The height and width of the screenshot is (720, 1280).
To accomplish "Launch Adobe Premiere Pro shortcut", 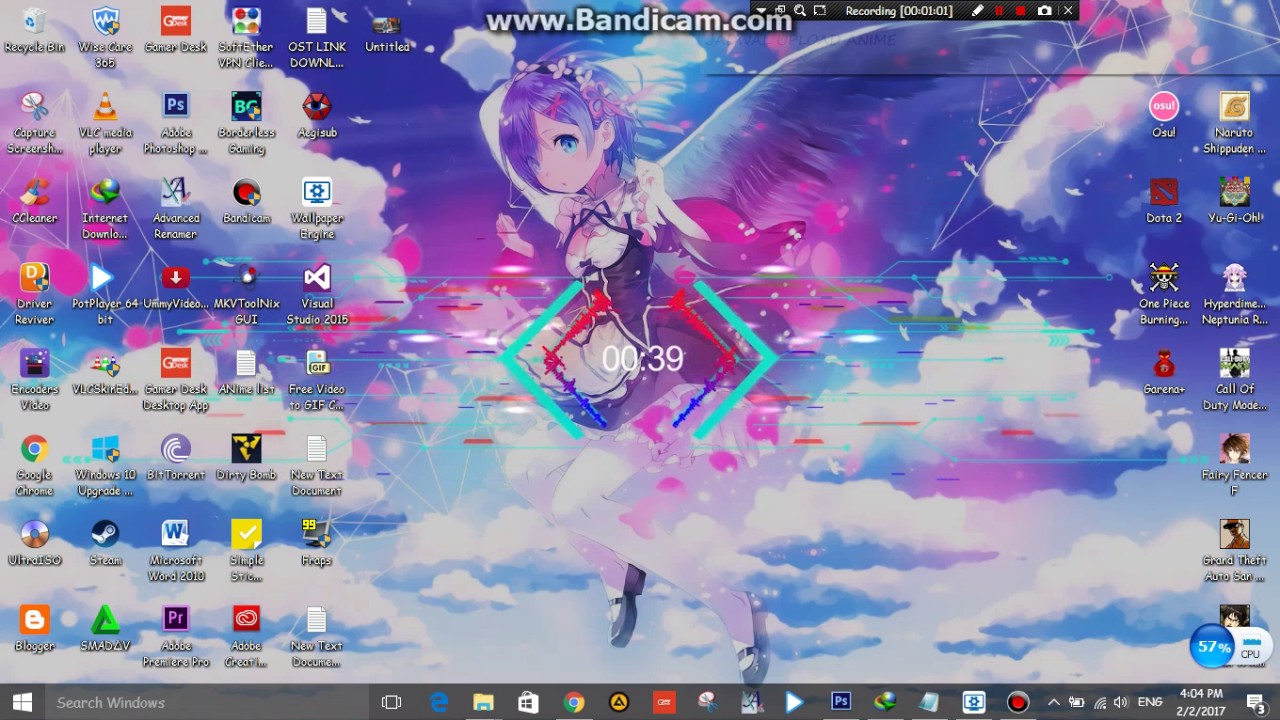I will click(x=176, y=637).
